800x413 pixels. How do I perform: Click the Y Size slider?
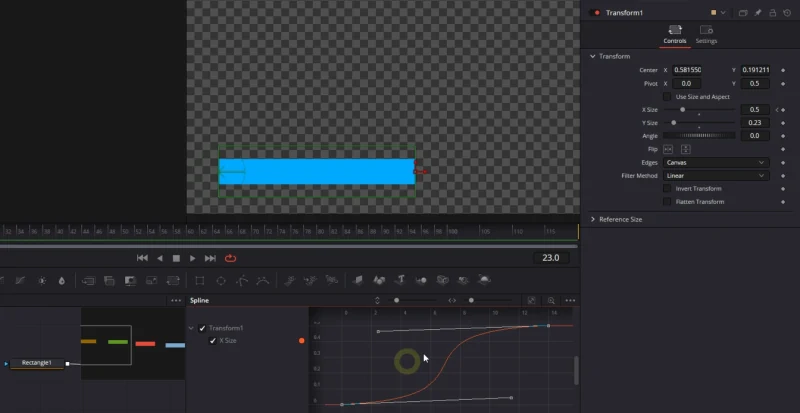click(699, 122)
